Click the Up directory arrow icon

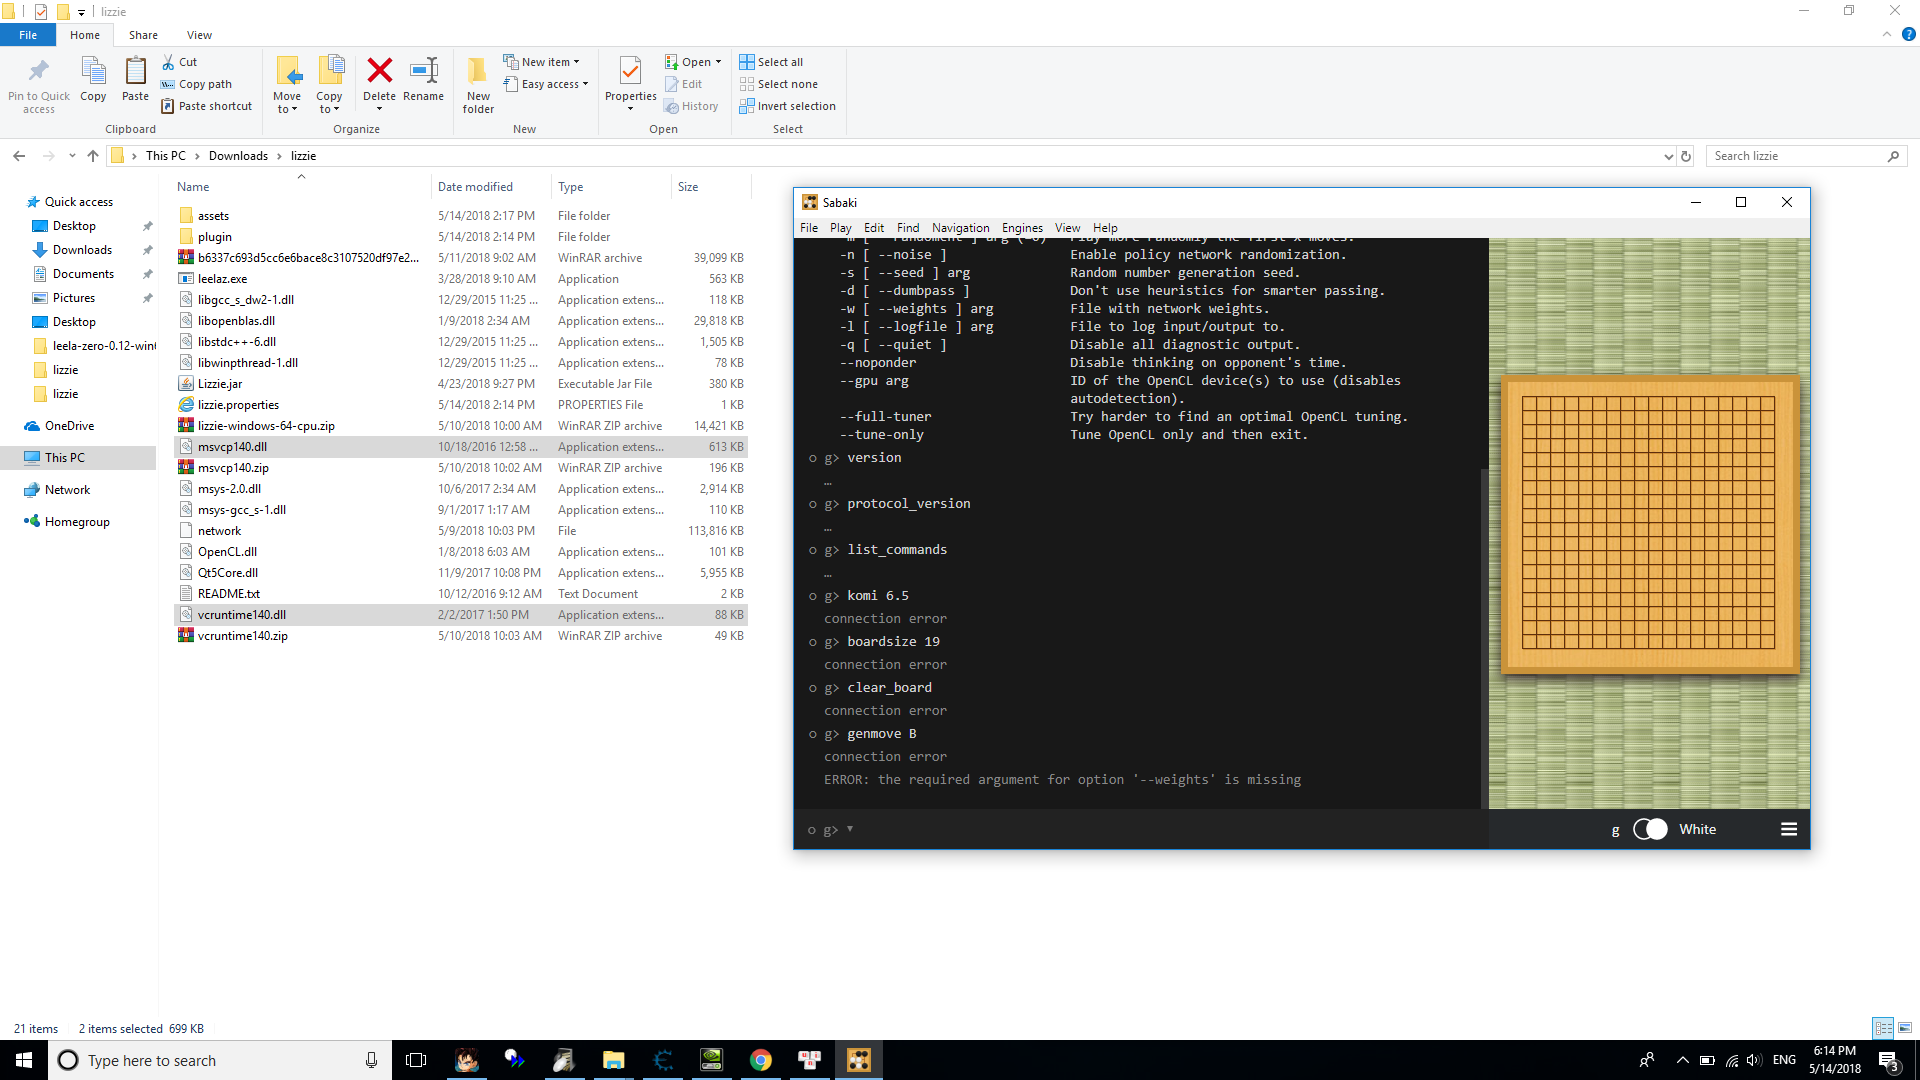(x=93, y=156)
